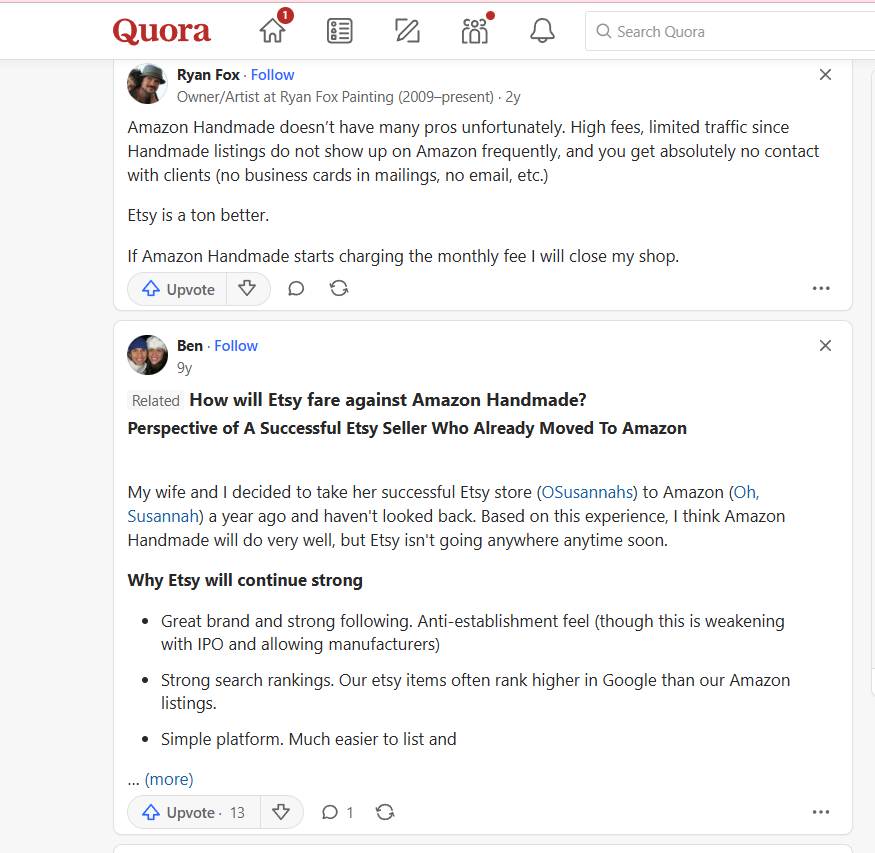Open more options on Ben's answer
This screenshot has width=875, height=853.
pyautogui.click(x=821, y=812)
